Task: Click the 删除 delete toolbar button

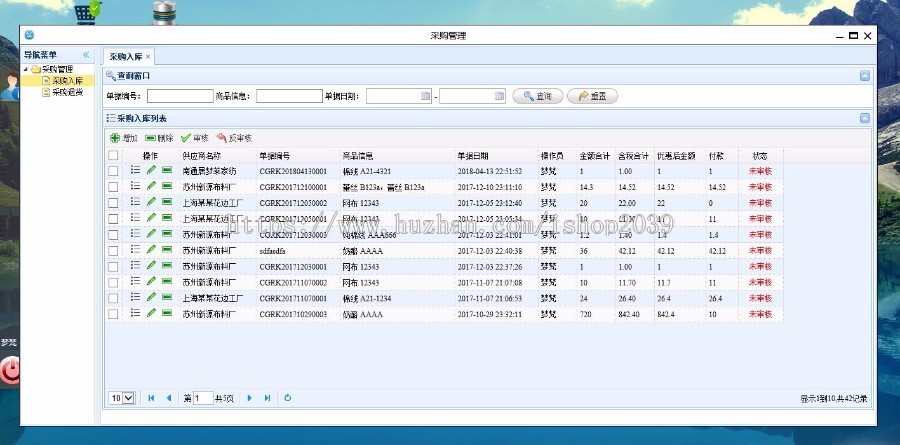Action: point(159,138)
